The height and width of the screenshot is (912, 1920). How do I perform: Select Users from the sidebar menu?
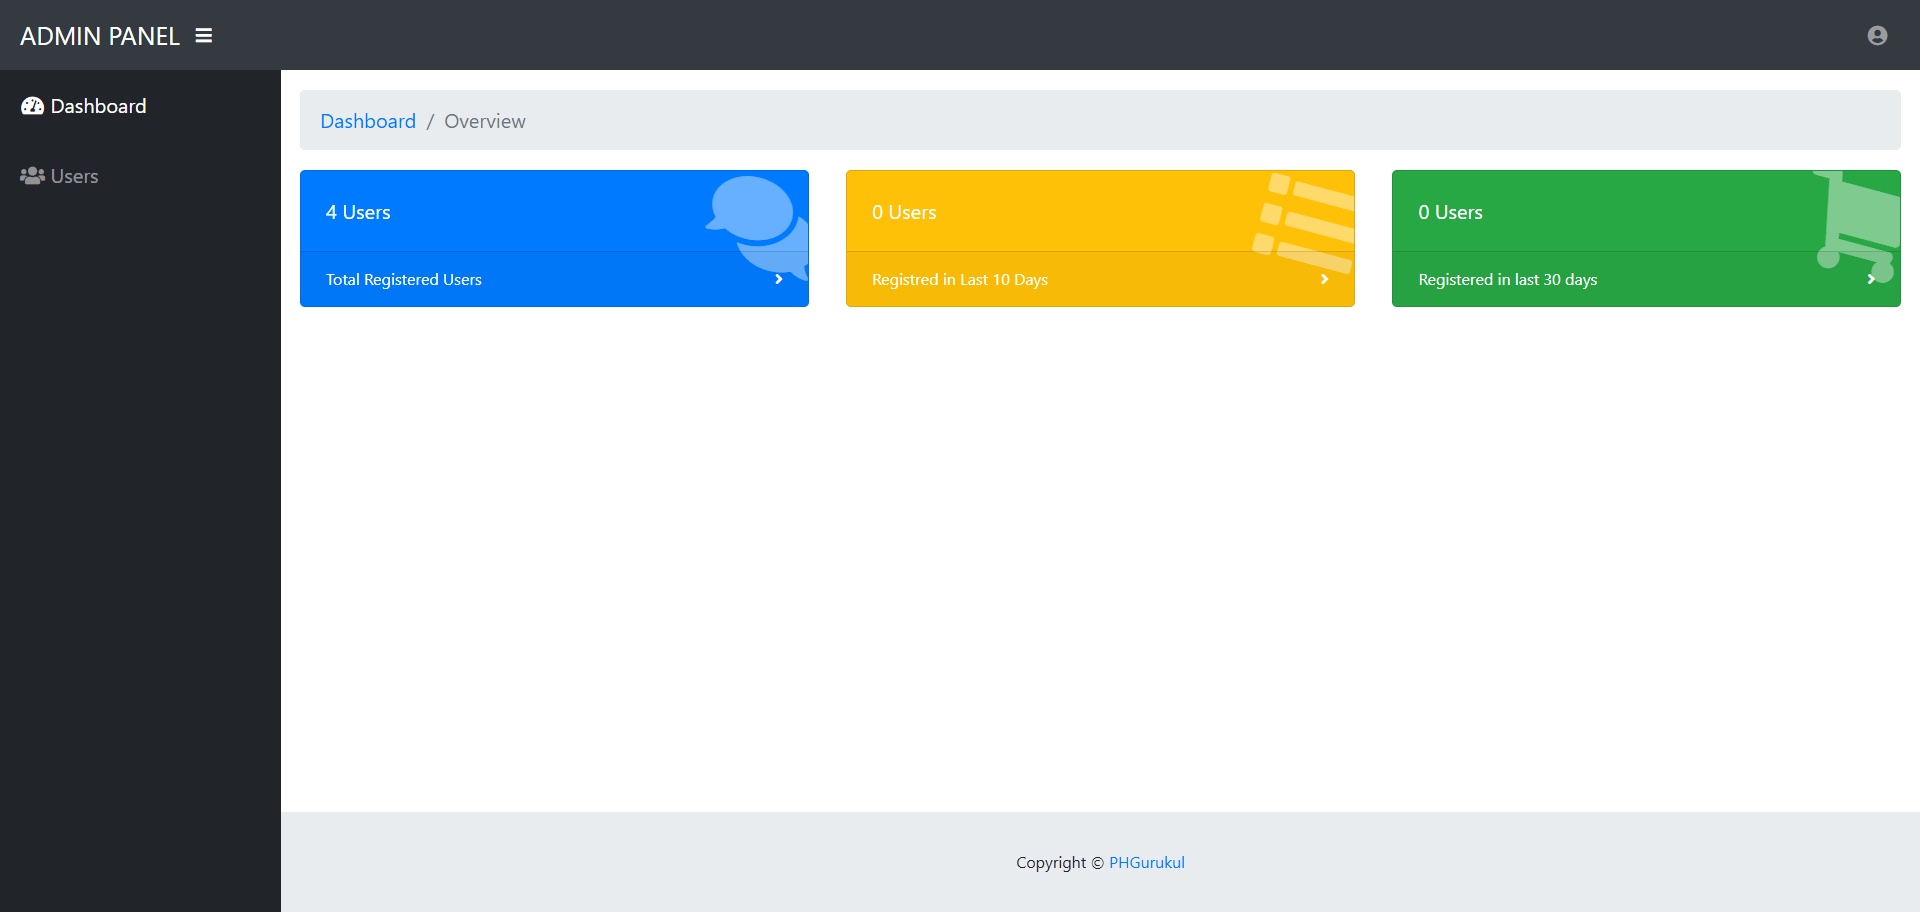(74, 176)
